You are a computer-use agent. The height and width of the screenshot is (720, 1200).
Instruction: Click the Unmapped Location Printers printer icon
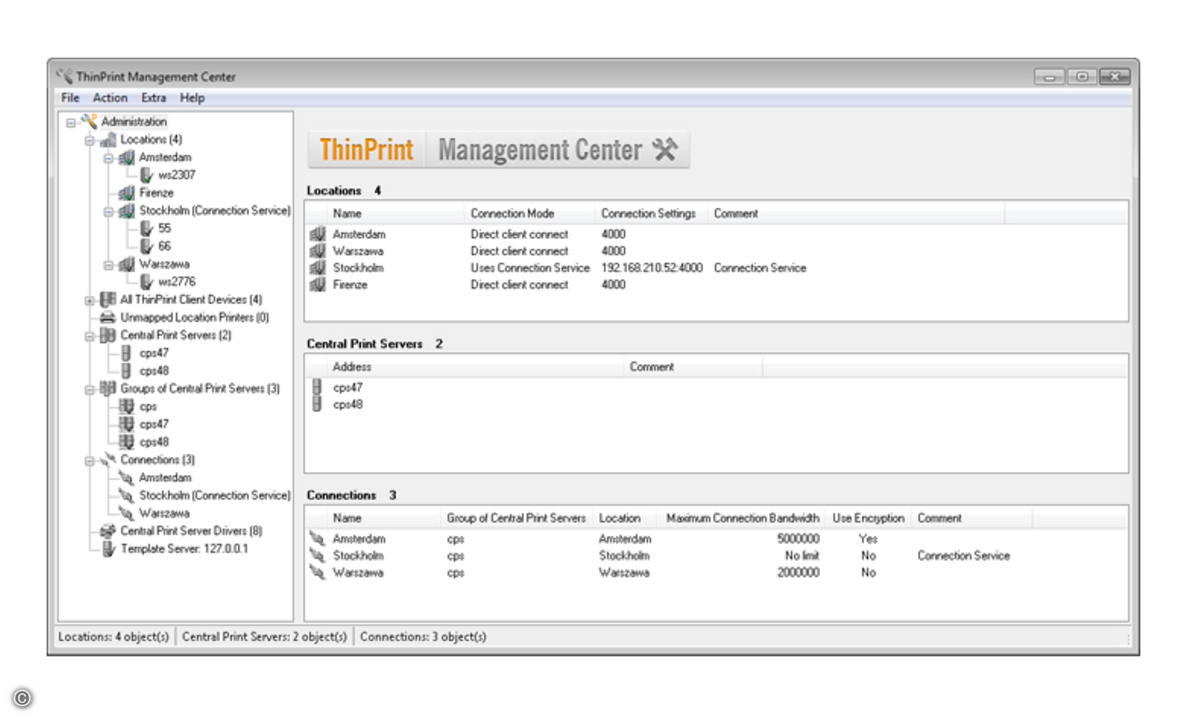pos(108,318)
